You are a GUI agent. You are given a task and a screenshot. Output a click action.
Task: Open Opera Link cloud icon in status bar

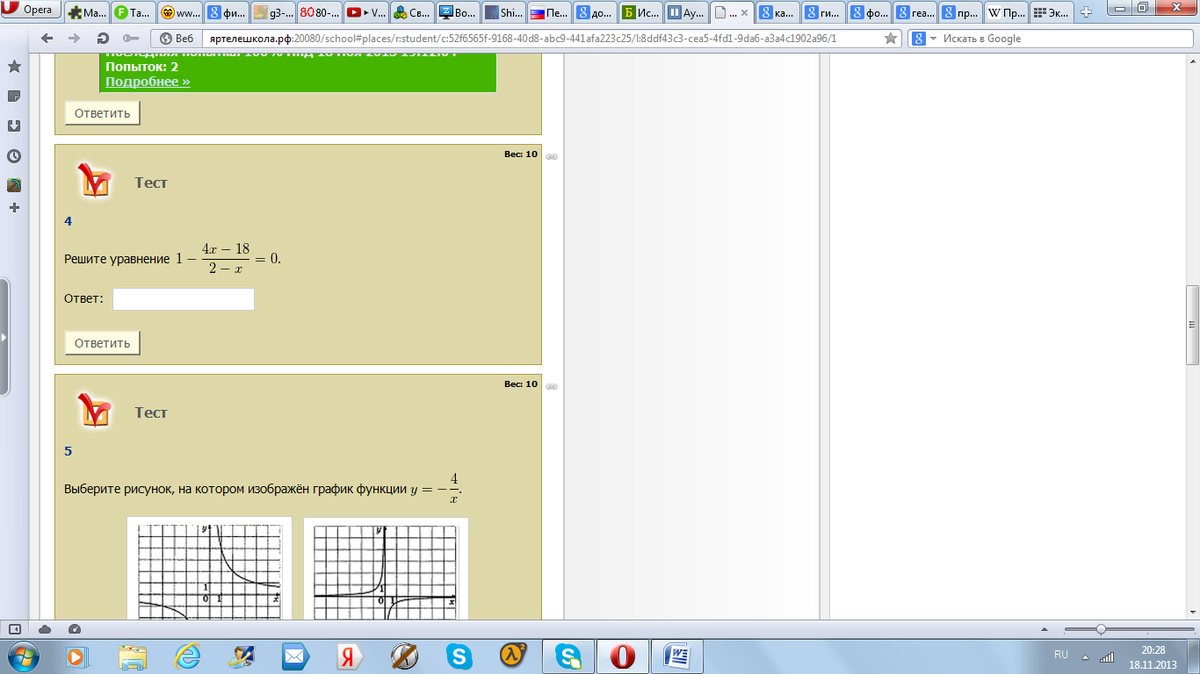[45, 629]
